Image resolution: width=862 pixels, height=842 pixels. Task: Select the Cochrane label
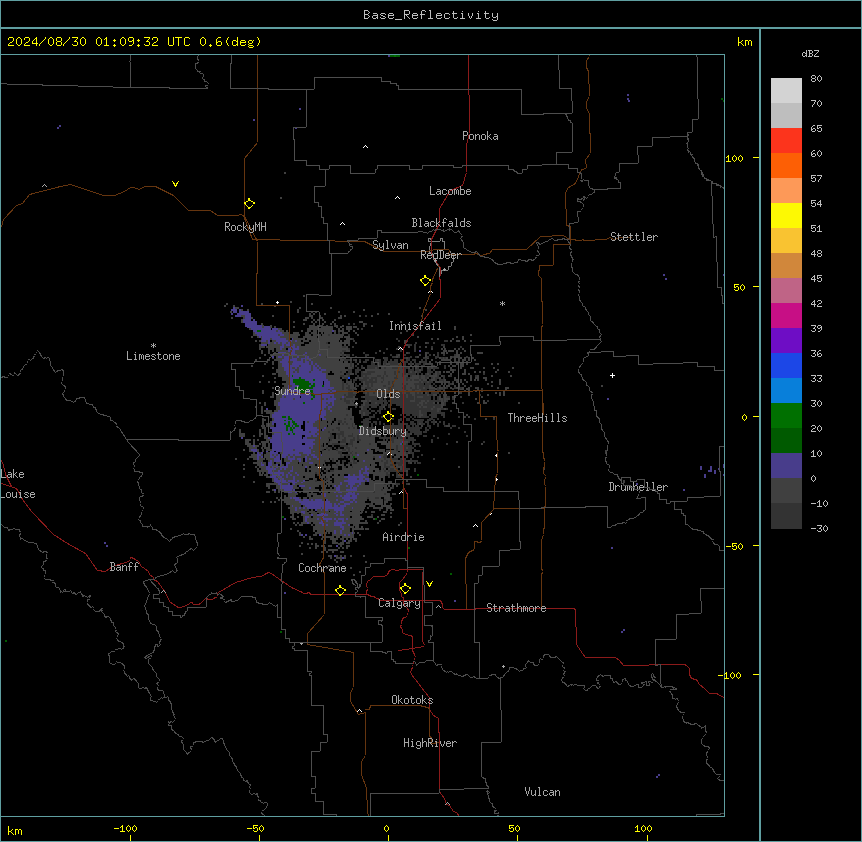click(x=322, y=568)
